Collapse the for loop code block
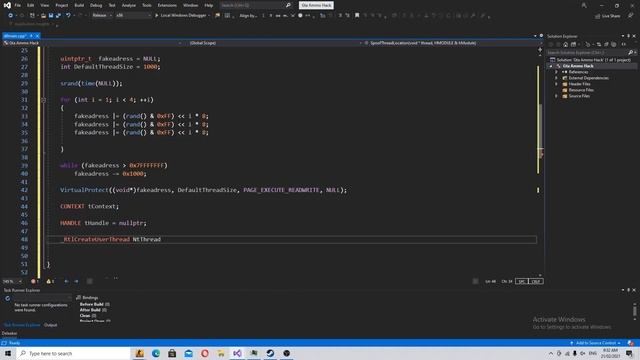The height and width of the screenshot is (360, 640). tap(43, 100)
